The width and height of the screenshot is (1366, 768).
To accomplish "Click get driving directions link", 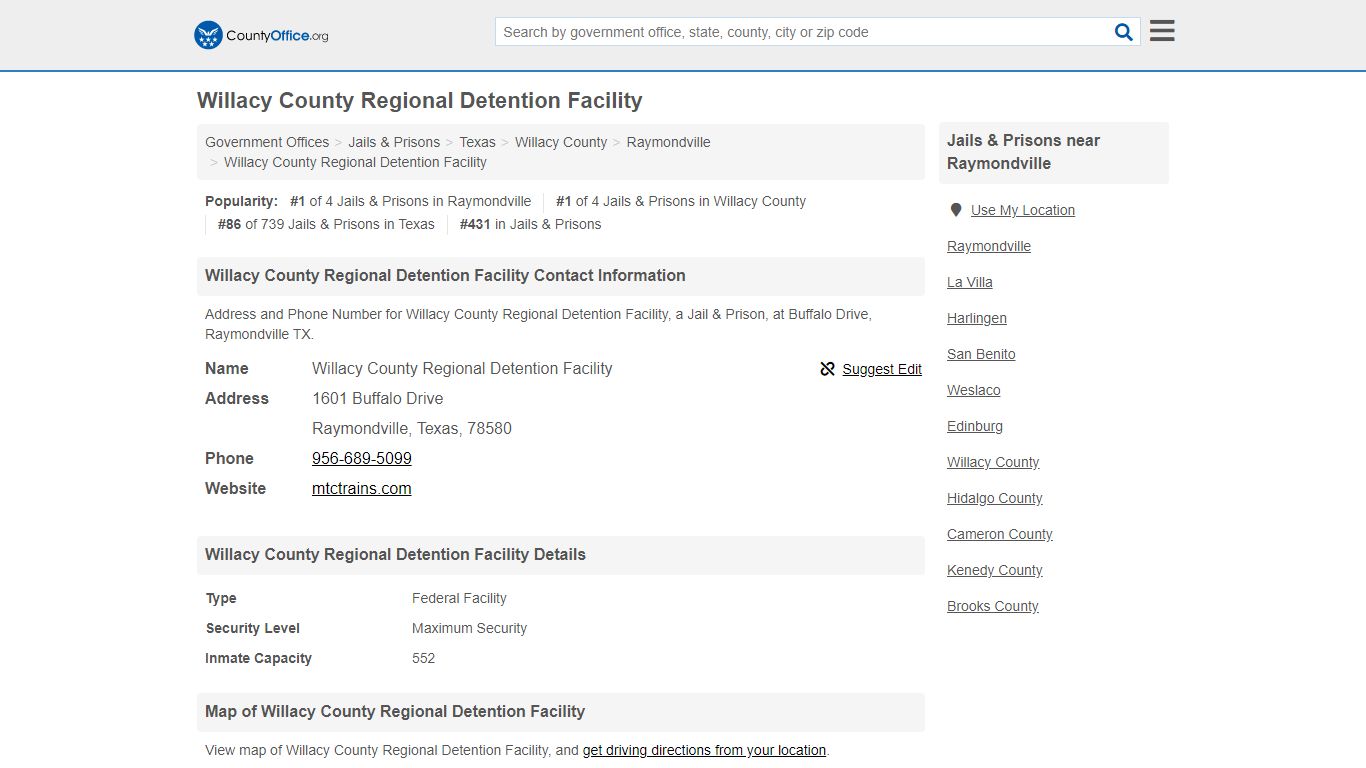I will point(704,750).
